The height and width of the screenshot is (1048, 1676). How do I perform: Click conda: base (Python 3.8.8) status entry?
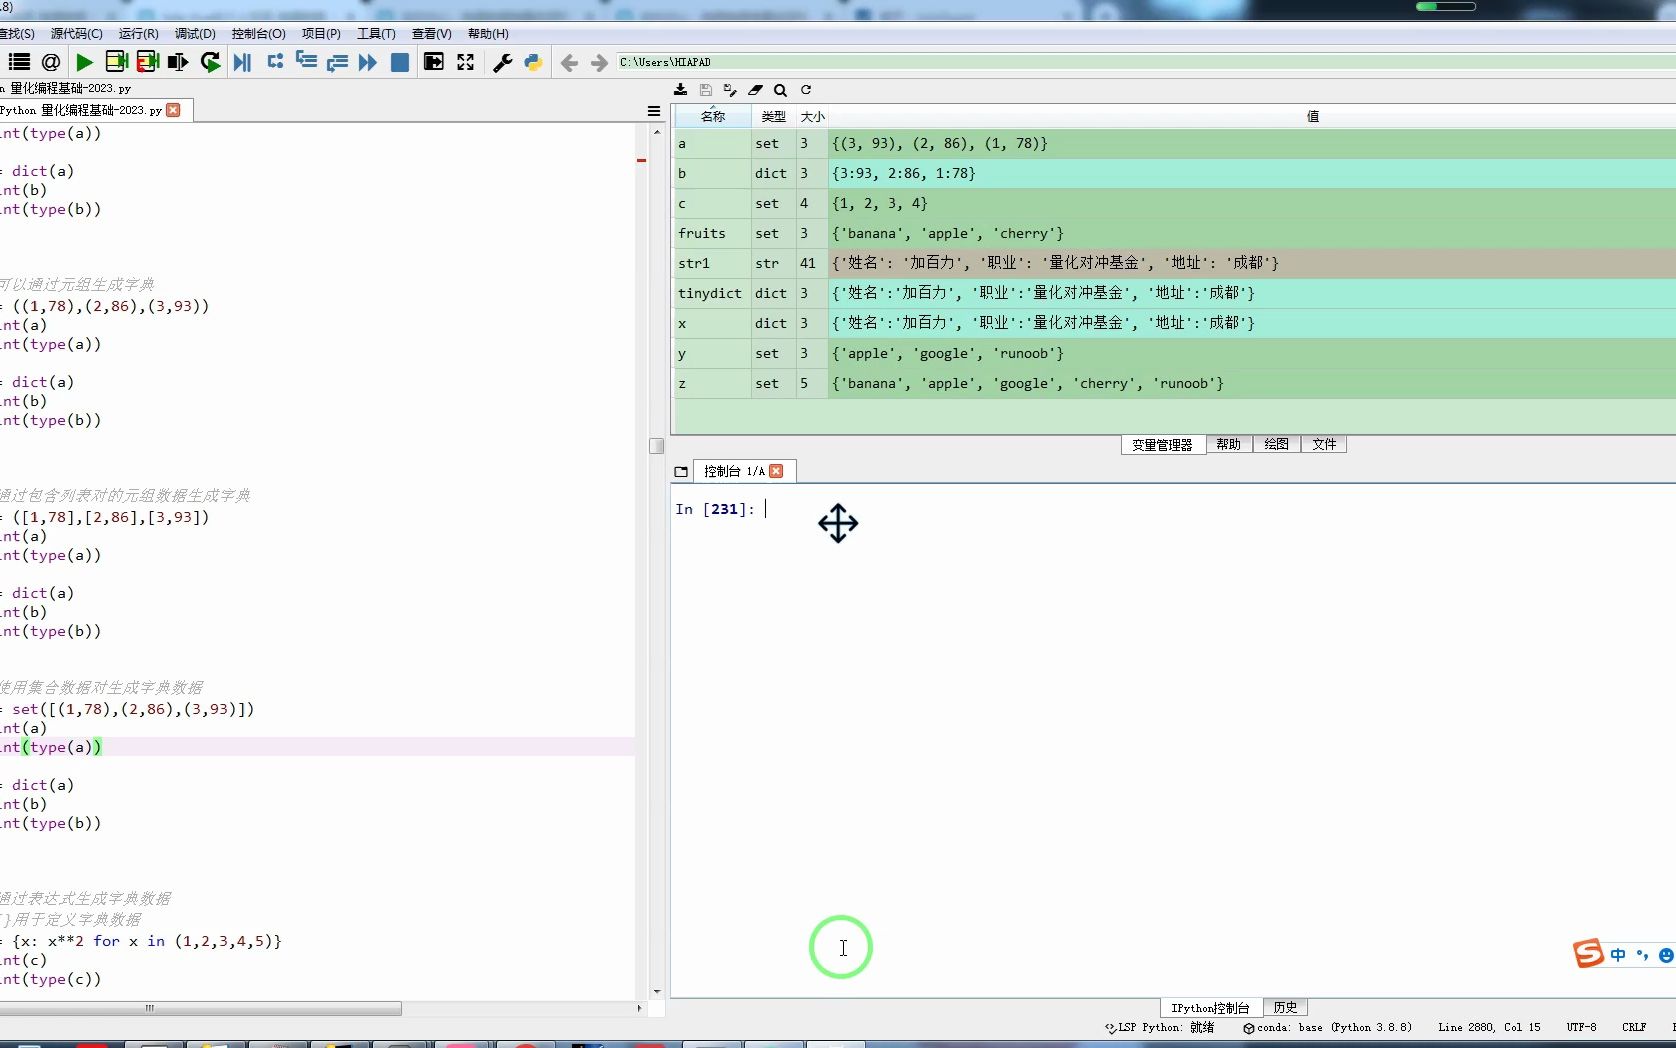coord(1327,1027)
